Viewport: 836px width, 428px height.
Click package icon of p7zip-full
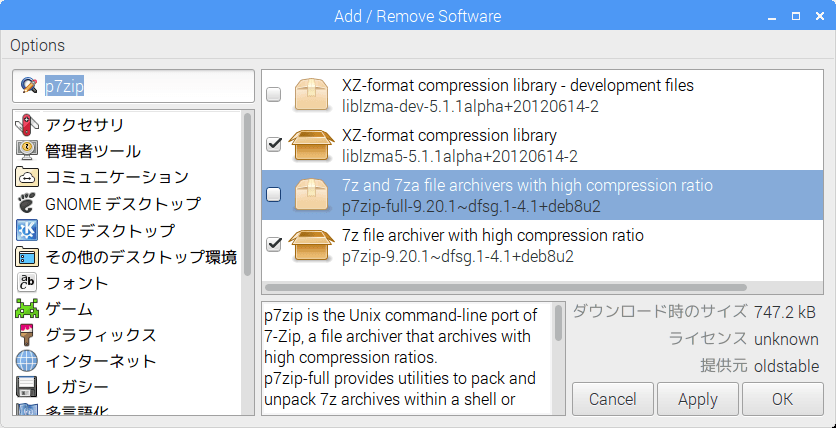tap(311, 195)
